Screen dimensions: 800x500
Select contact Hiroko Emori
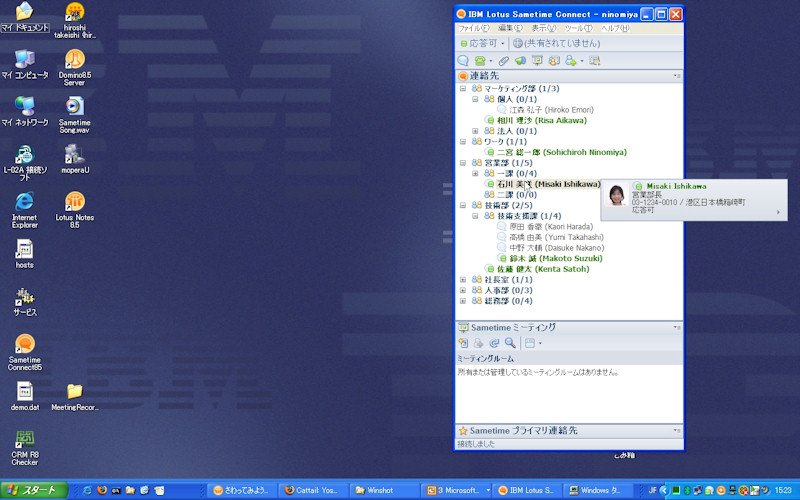pos(551,110)
